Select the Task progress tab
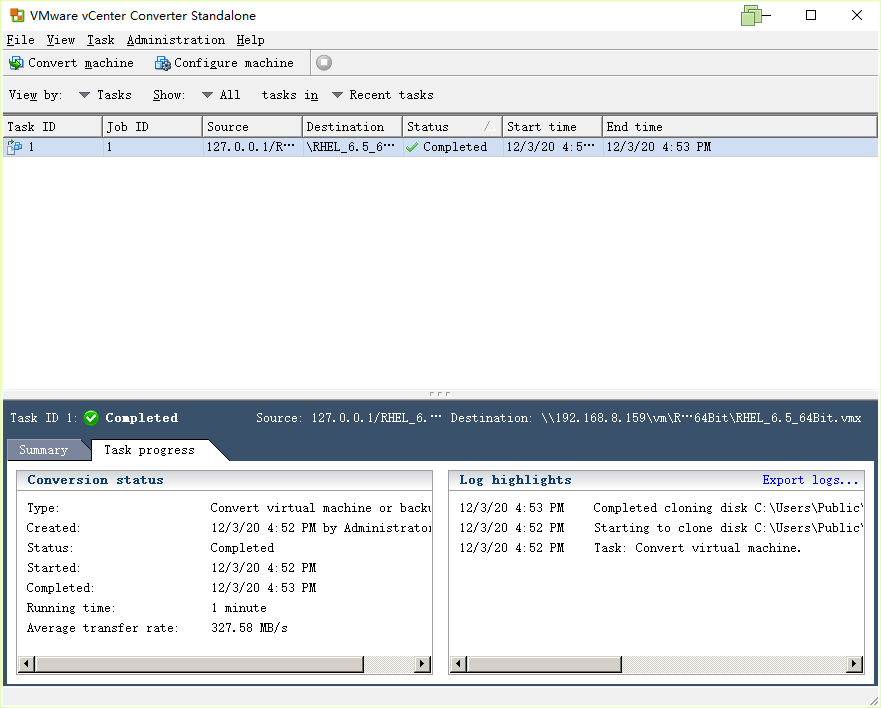 tap(149, 450)
